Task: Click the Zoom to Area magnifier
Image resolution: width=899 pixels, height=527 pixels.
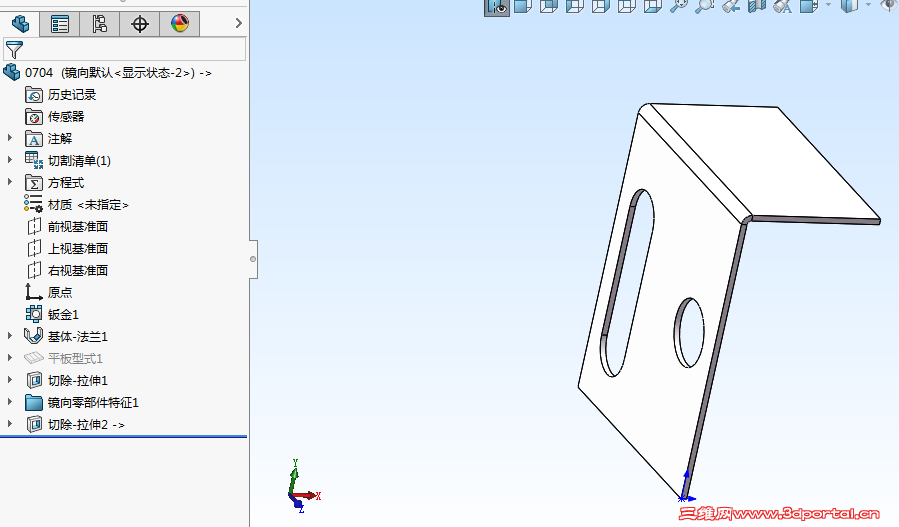Action: click(x=705, y=6)
